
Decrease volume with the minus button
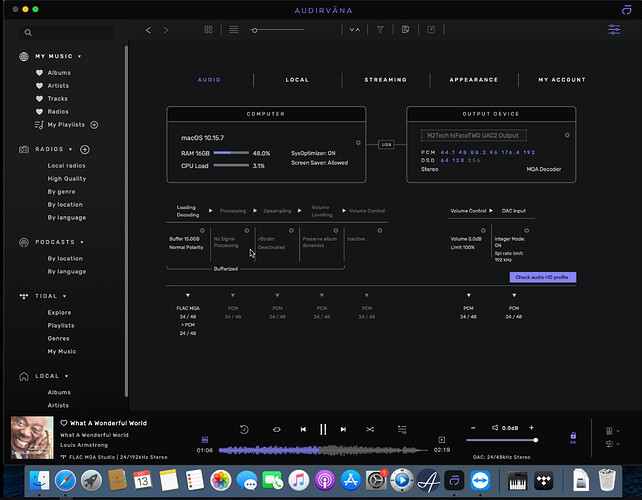(473, 428)
